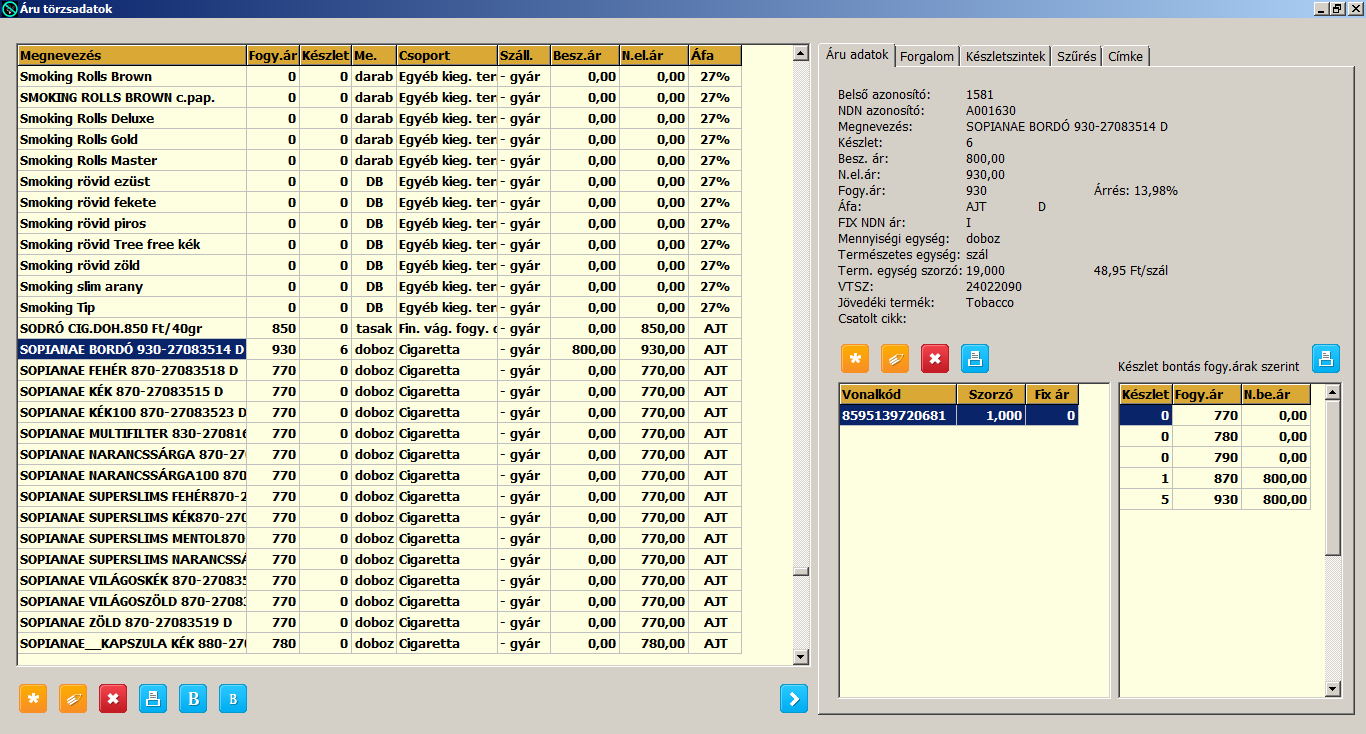Select the 'SOPIANAE MULTIFILTER' row
The width and height of the screenshot is (1366, 734).
(380, 434)
